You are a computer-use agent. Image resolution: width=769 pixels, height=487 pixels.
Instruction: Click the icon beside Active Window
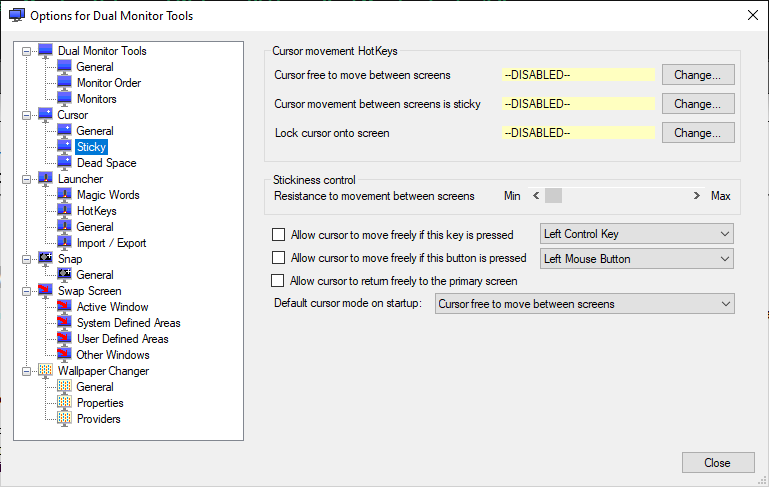pyautogui.click(x=64, y=307)
